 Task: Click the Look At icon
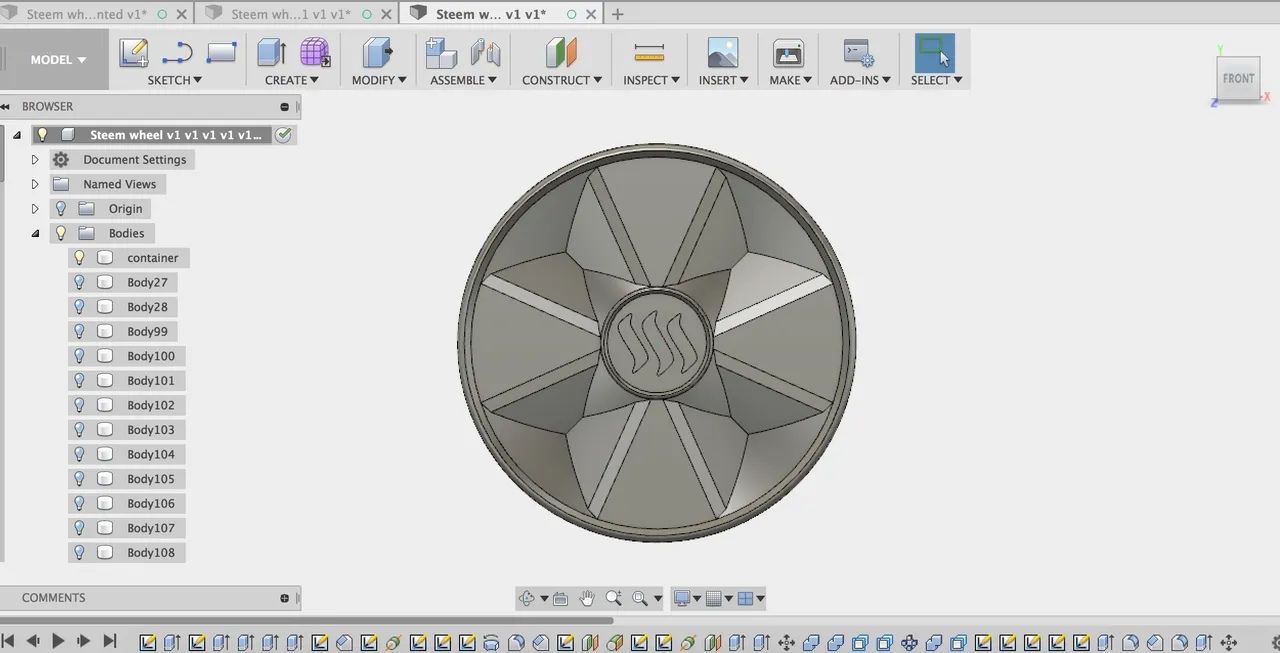pyautogui.click(x=560, y=599)
